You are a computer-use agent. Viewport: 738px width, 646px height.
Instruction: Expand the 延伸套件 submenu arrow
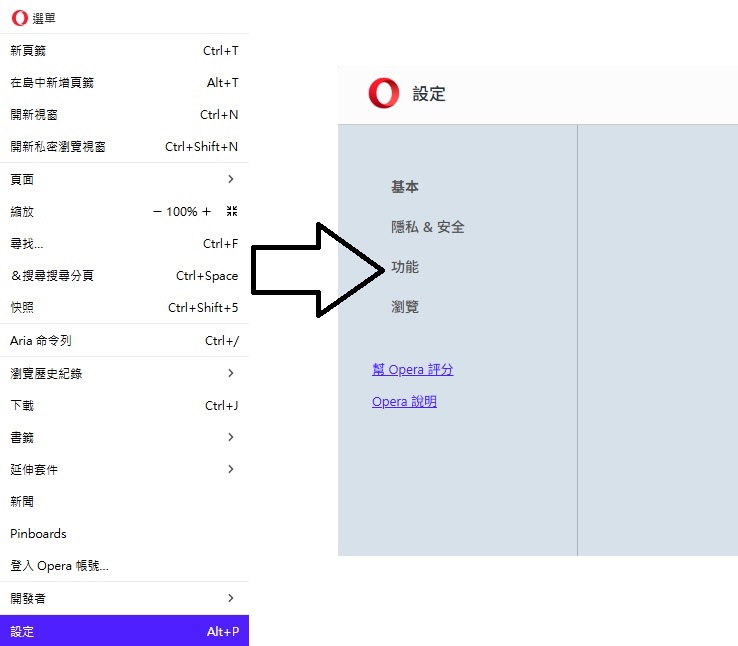pos(231,469)
